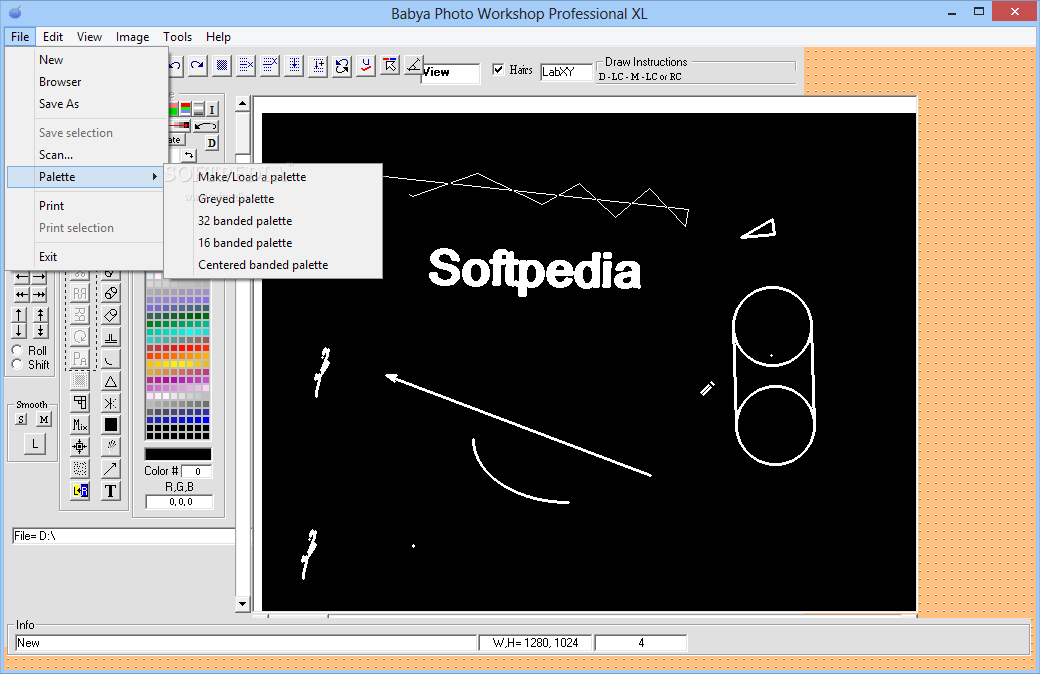This screenshot has width=1040, height=674.
Task: Click the single up arrow move button
Action: (x=19, y=315)
